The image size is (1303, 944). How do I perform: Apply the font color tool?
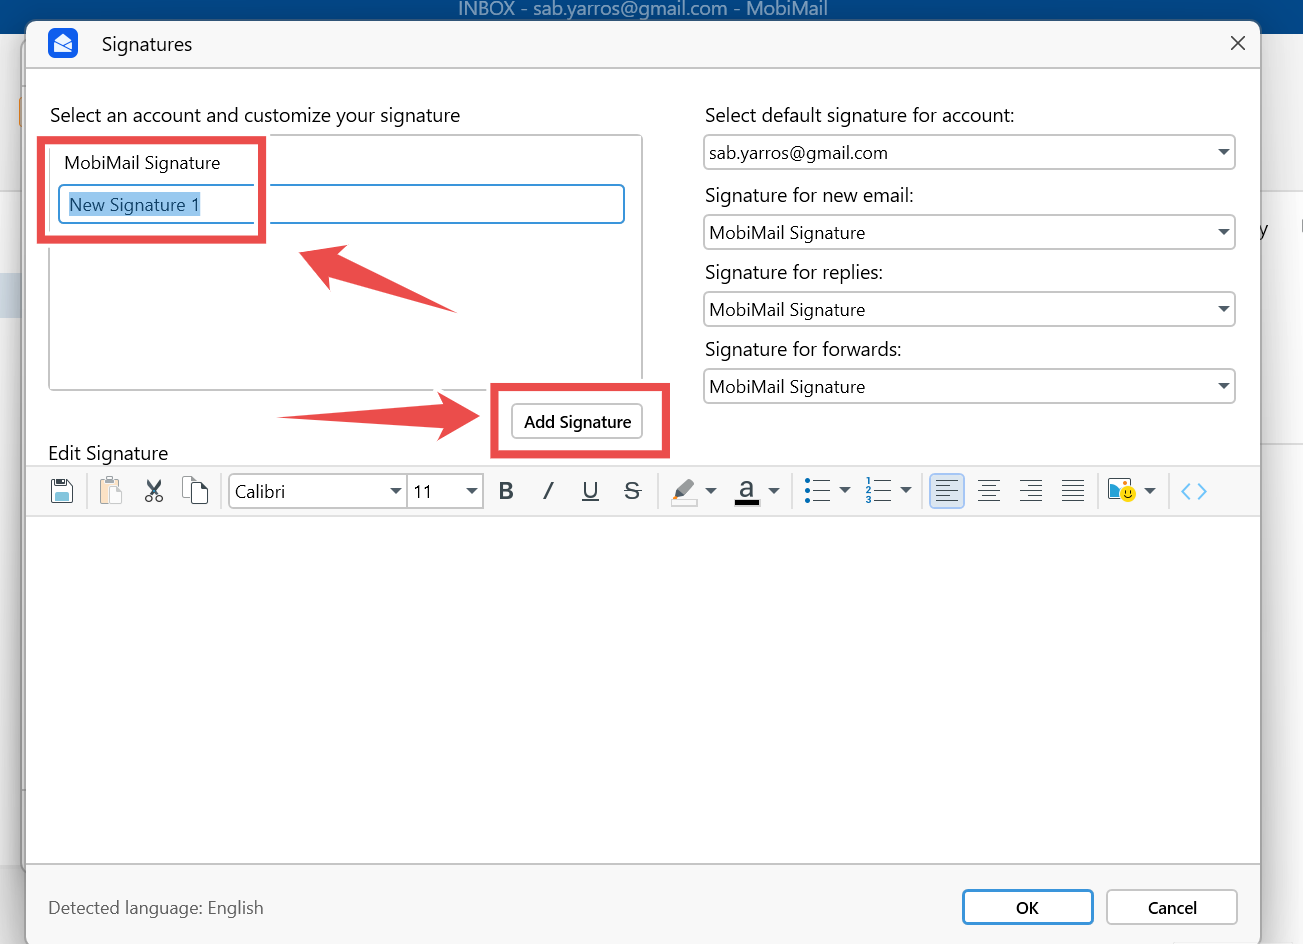click(x=747, y=491)
